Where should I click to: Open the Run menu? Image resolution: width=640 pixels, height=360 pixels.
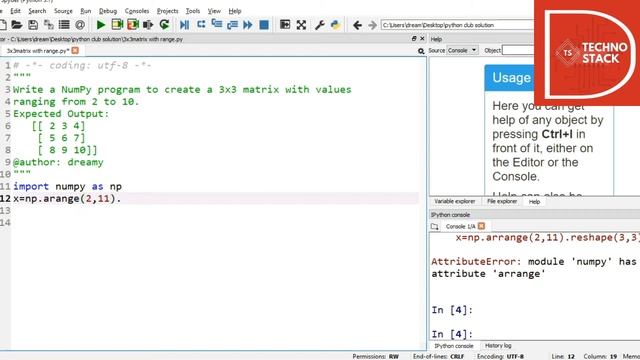(x=86, y=11)
